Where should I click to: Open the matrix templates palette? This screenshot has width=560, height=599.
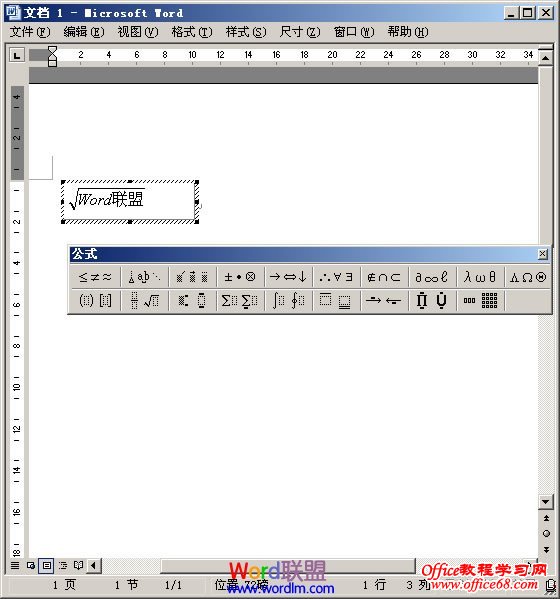(x=480, y=301)
